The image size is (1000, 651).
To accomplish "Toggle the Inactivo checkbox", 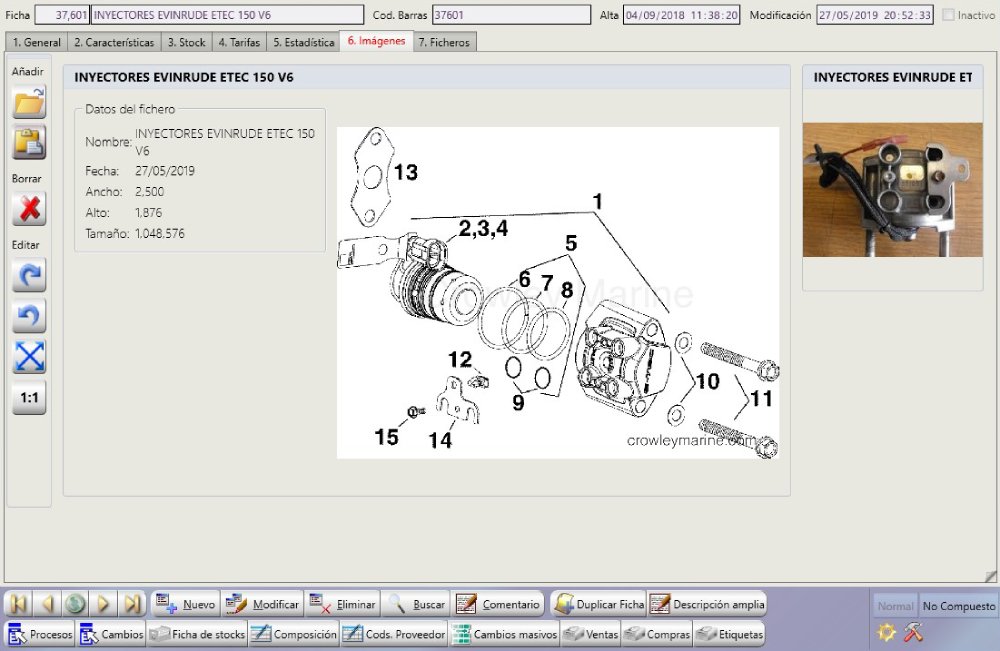I will click(948, 15).
